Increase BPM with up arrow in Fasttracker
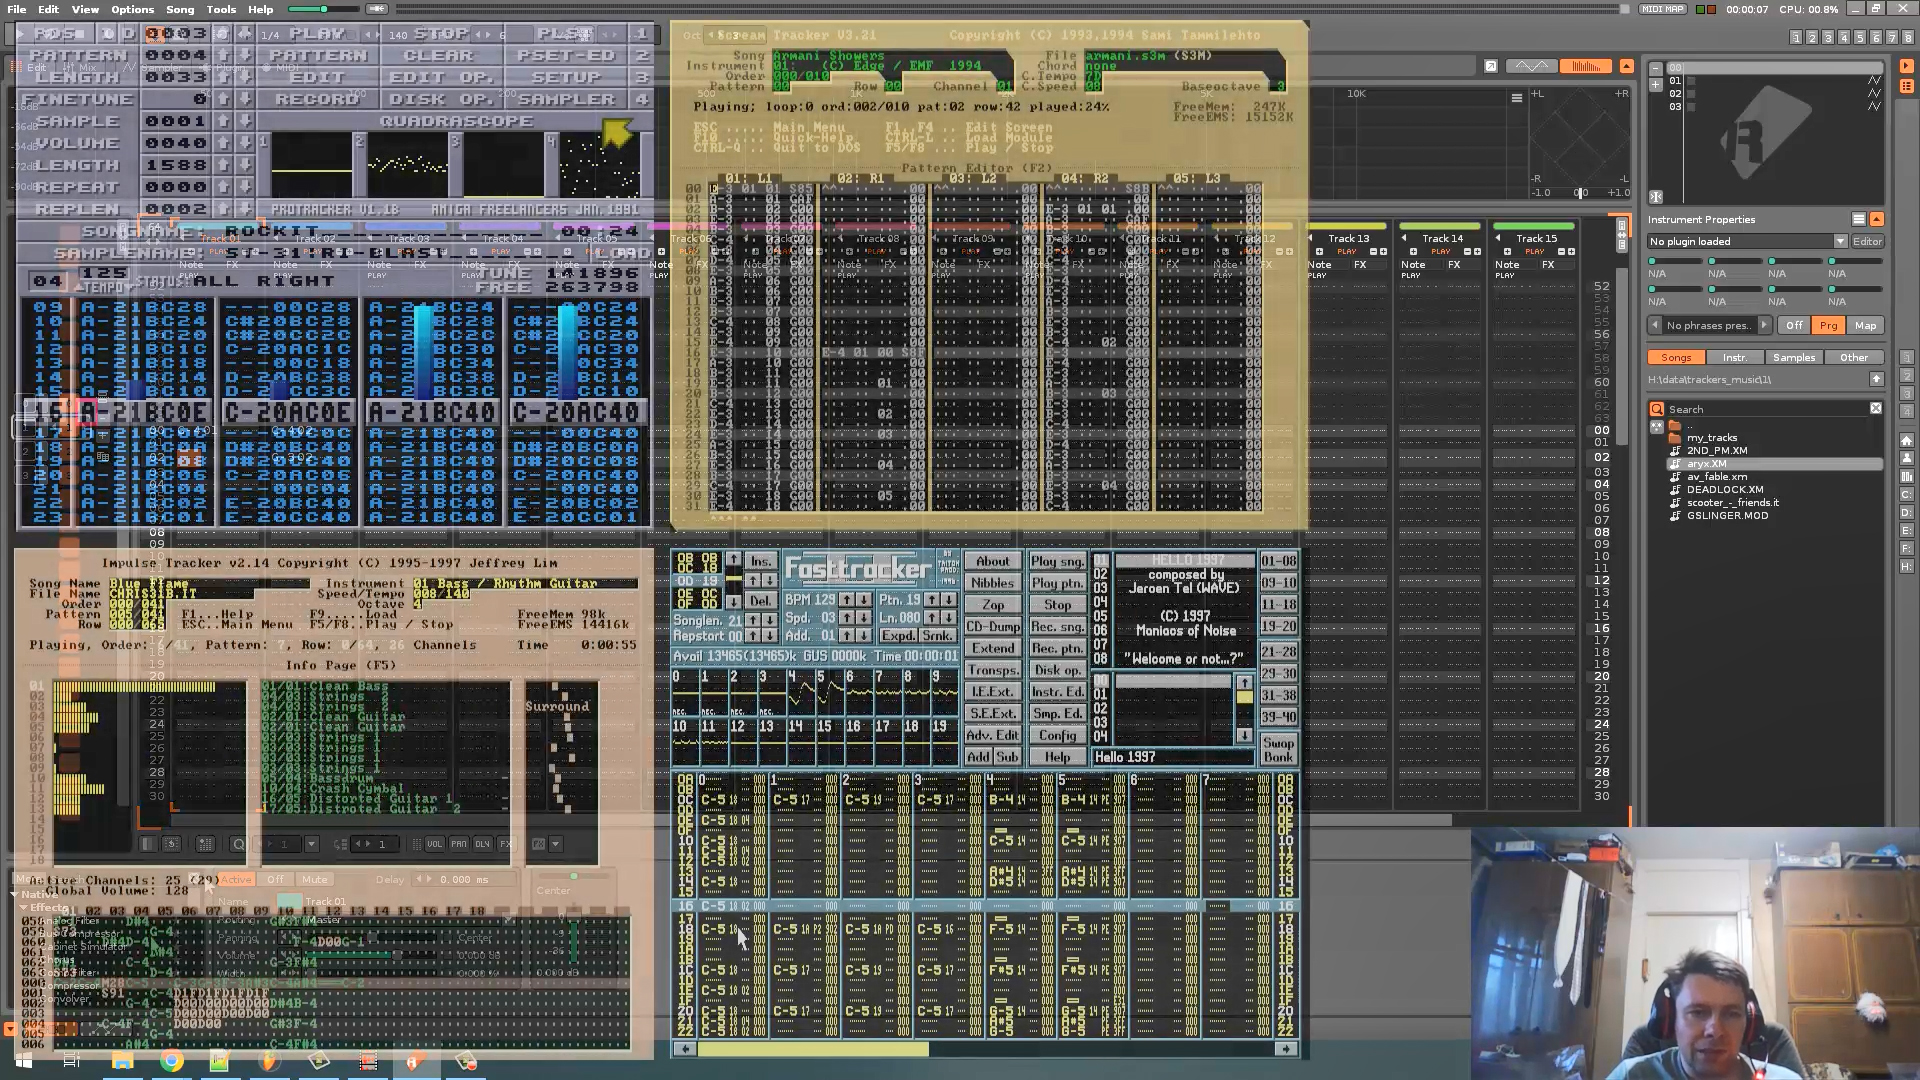This screenshot has width=1920, height=1080. [846, 600]
